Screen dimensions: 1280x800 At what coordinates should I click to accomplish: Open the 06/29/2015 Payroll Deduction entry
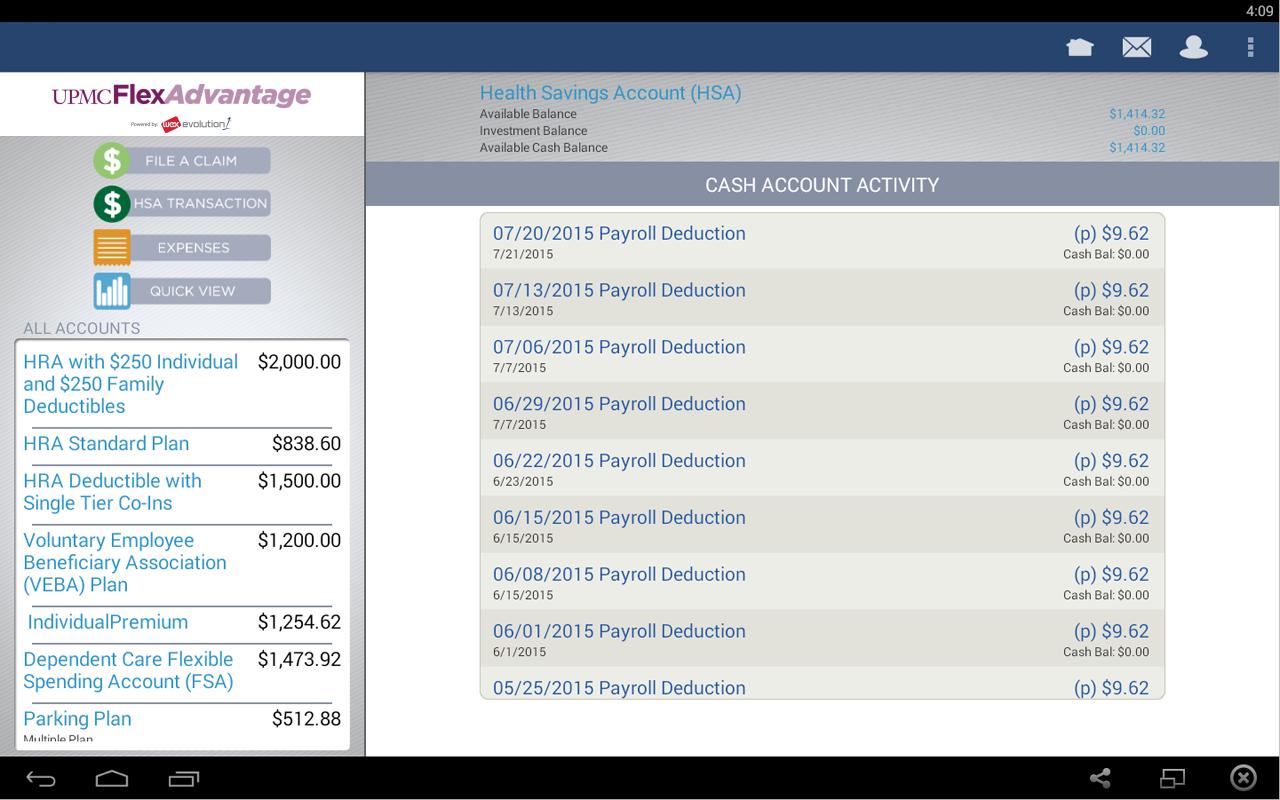[822, 412]
